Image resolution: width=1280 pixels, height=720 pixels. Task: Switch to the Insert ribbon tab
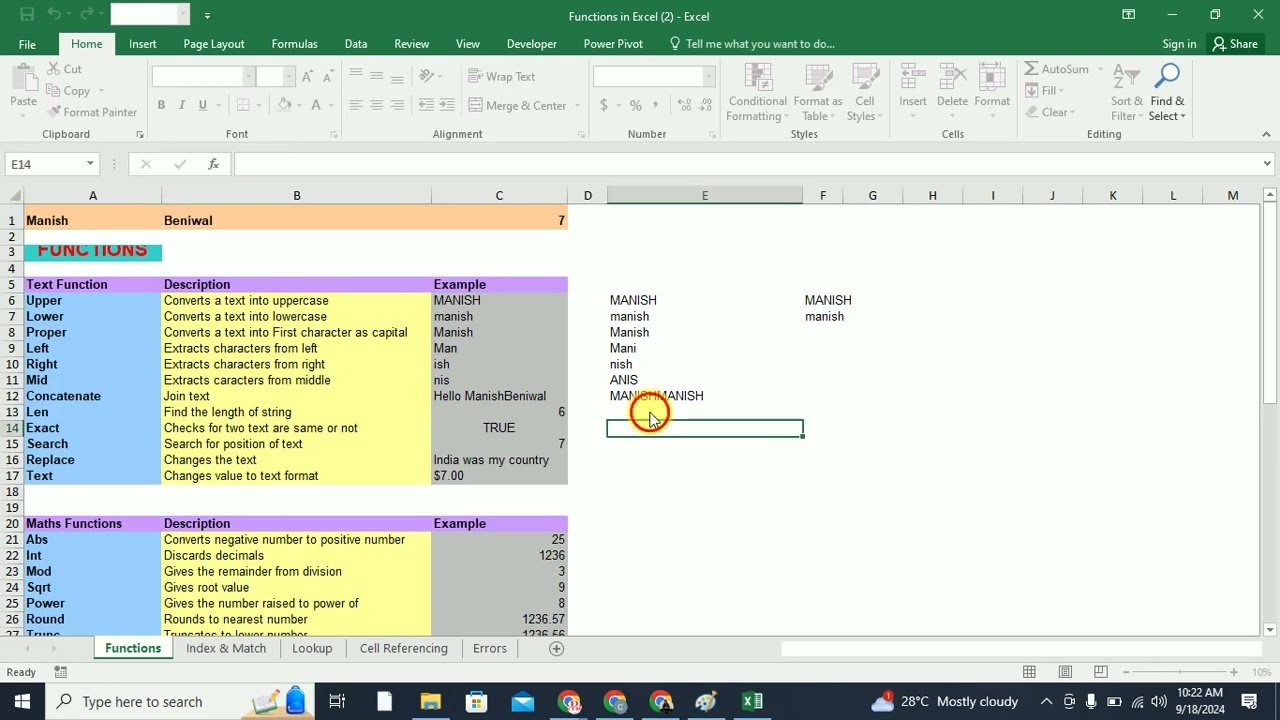click(142, 44)
